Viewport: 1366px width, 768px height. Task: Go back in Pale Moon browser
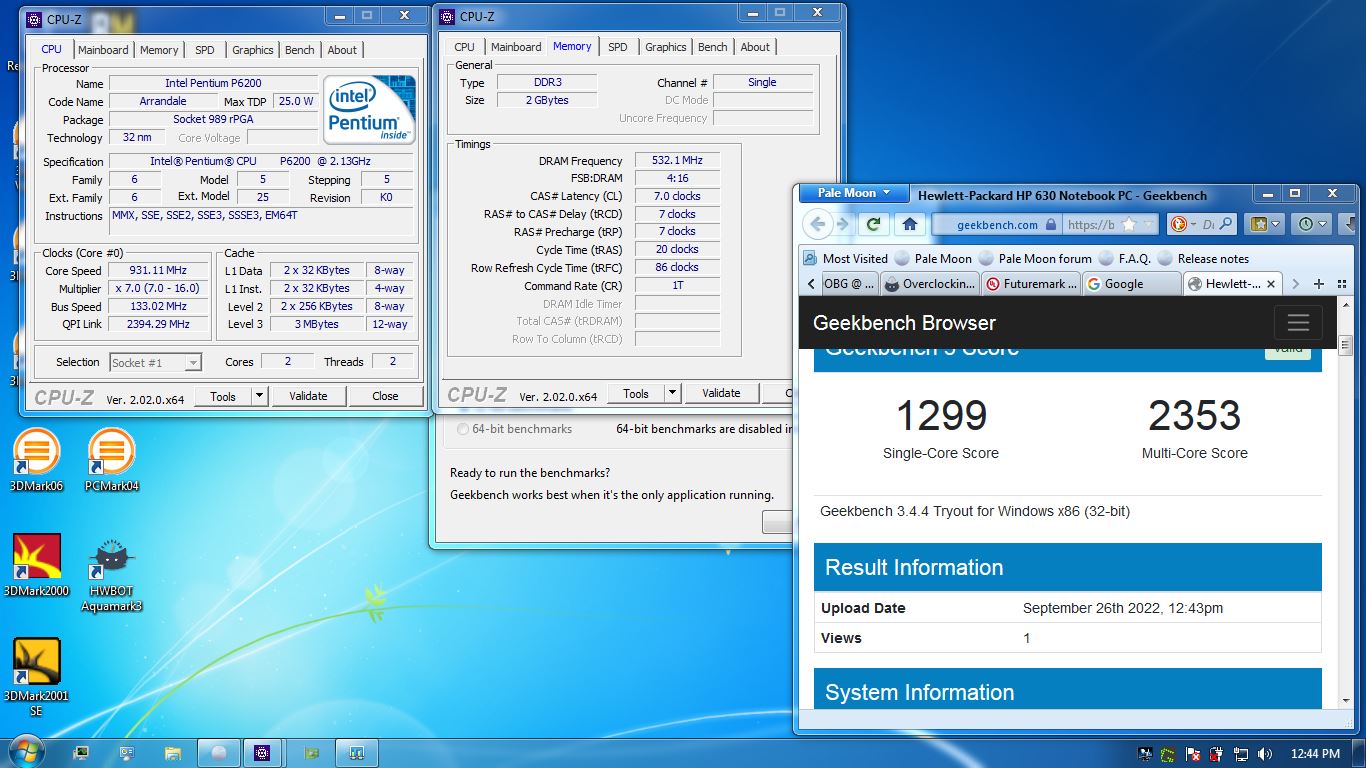[818, 224]
